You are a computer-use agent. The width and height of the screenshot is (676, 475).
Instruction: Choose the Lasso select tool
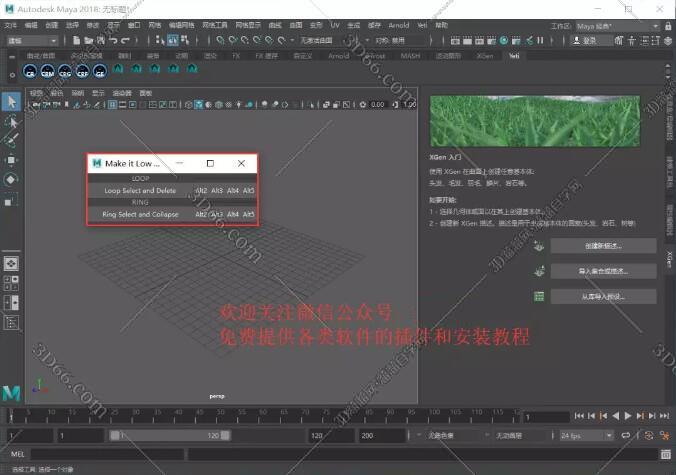tap(11, 121)
